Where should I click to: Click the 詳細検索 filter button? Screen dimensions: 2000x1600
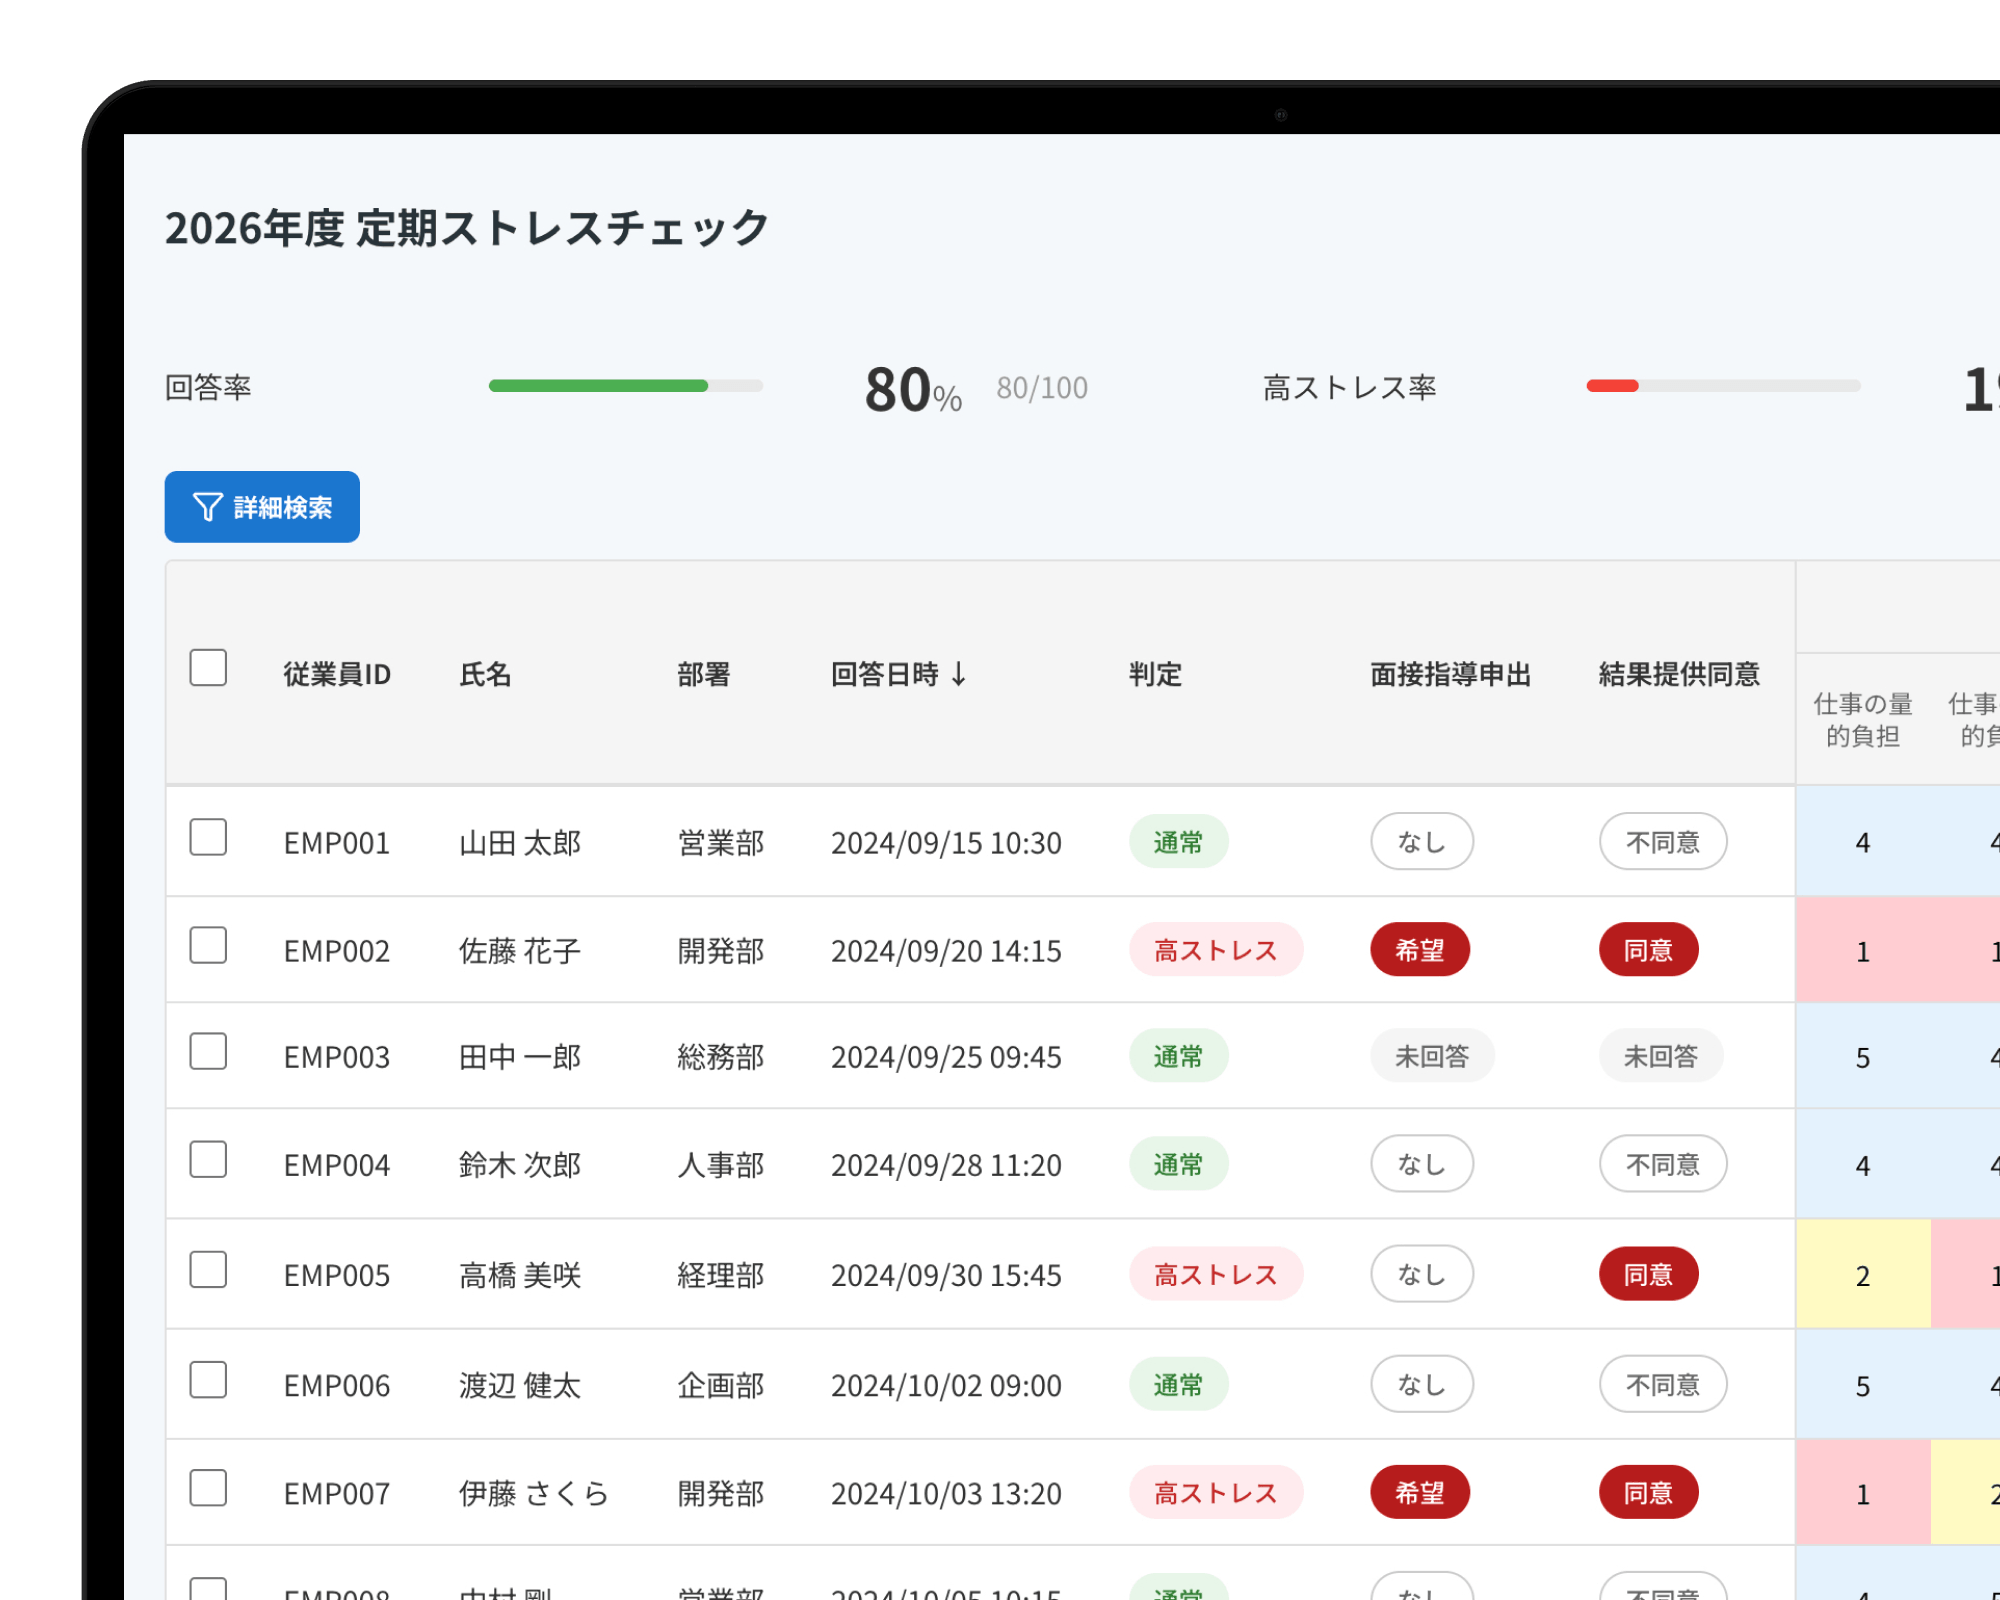click(262, 507)
